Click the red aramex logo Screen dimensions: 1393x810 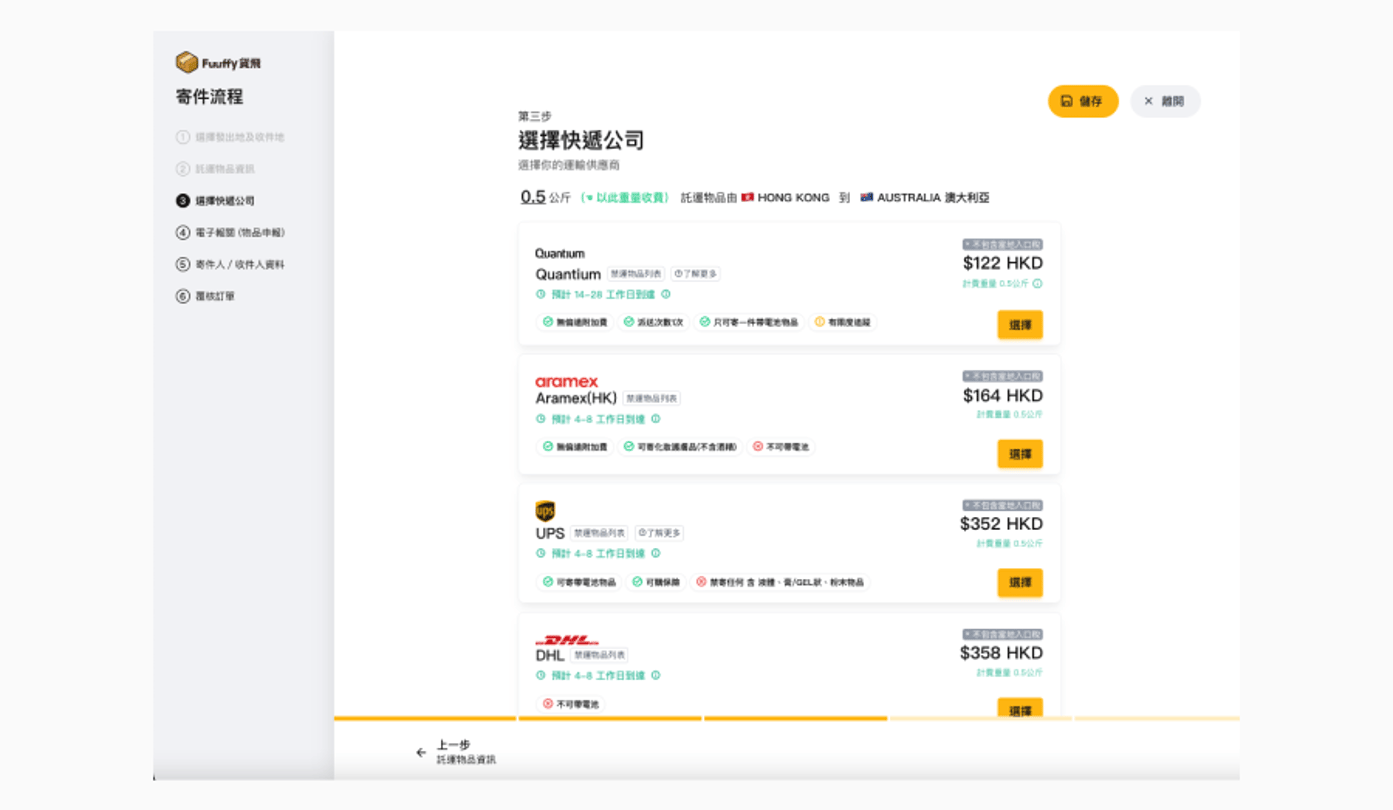(x=566, y=382)
